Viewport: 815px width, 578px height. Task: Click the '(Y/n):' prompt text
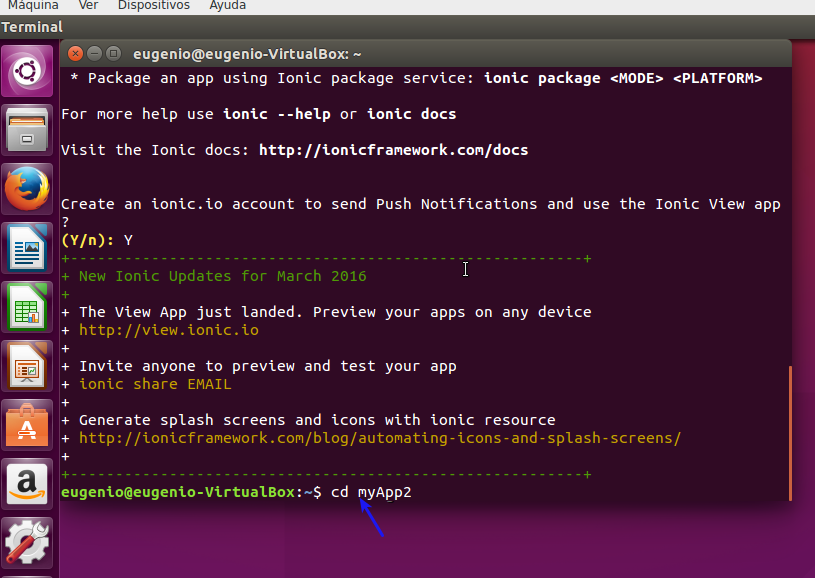click(x=88, y=240)
